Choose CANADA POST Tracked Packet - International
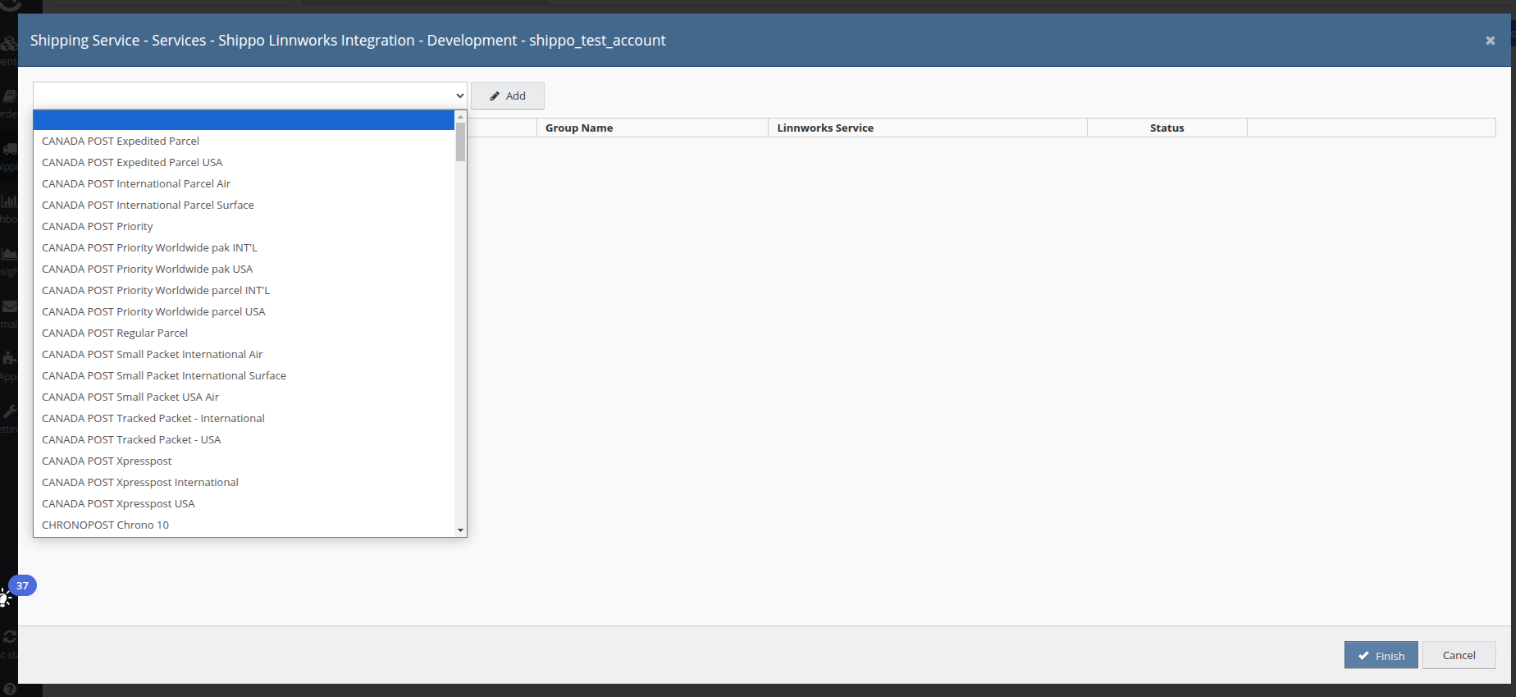Image resolution: width=1516 pixels, height=697 pixels. [x=244, y=418]
